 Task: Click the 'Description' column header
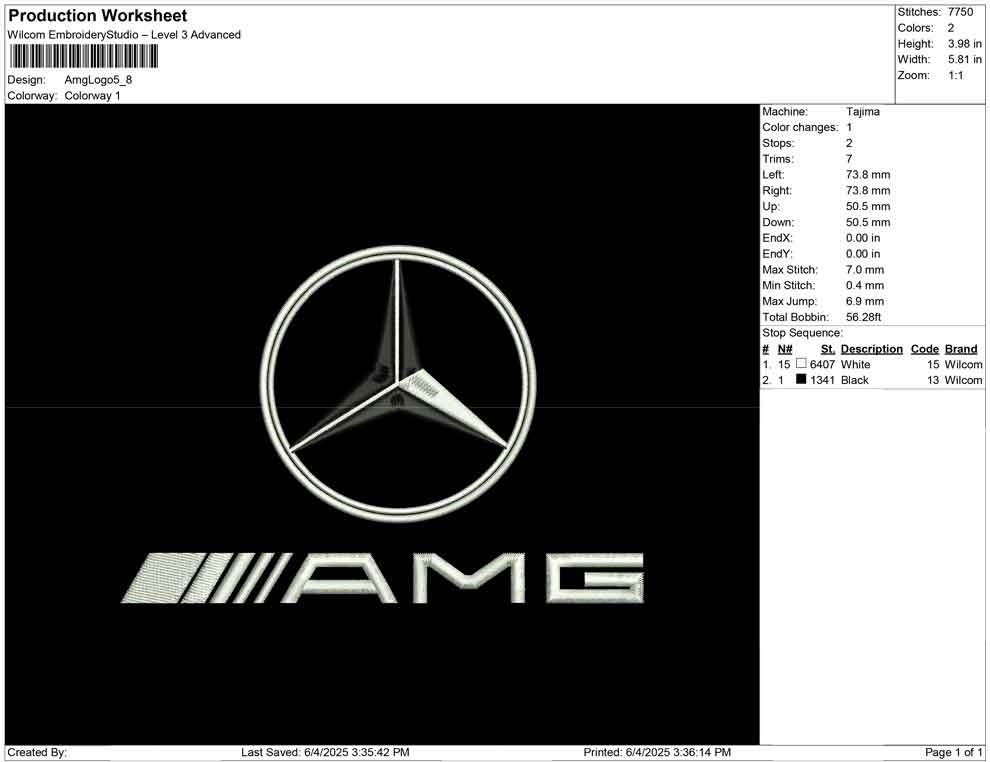coord(872,349)
